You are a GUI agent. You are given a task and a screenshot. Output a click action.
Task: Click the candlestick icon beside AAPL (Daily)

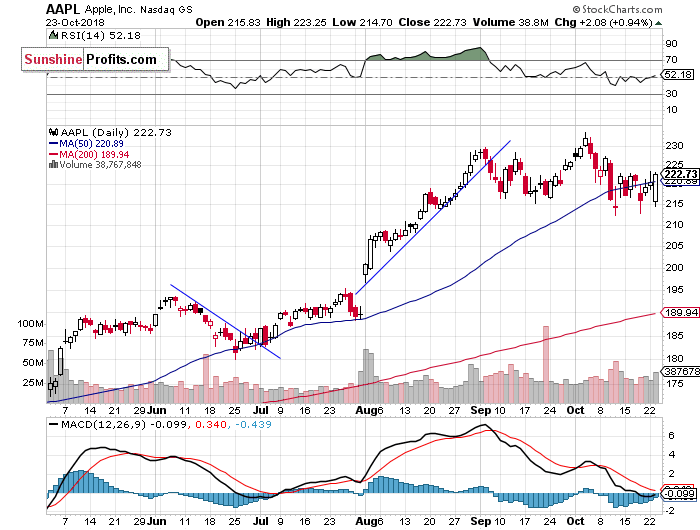coord(54,132)
